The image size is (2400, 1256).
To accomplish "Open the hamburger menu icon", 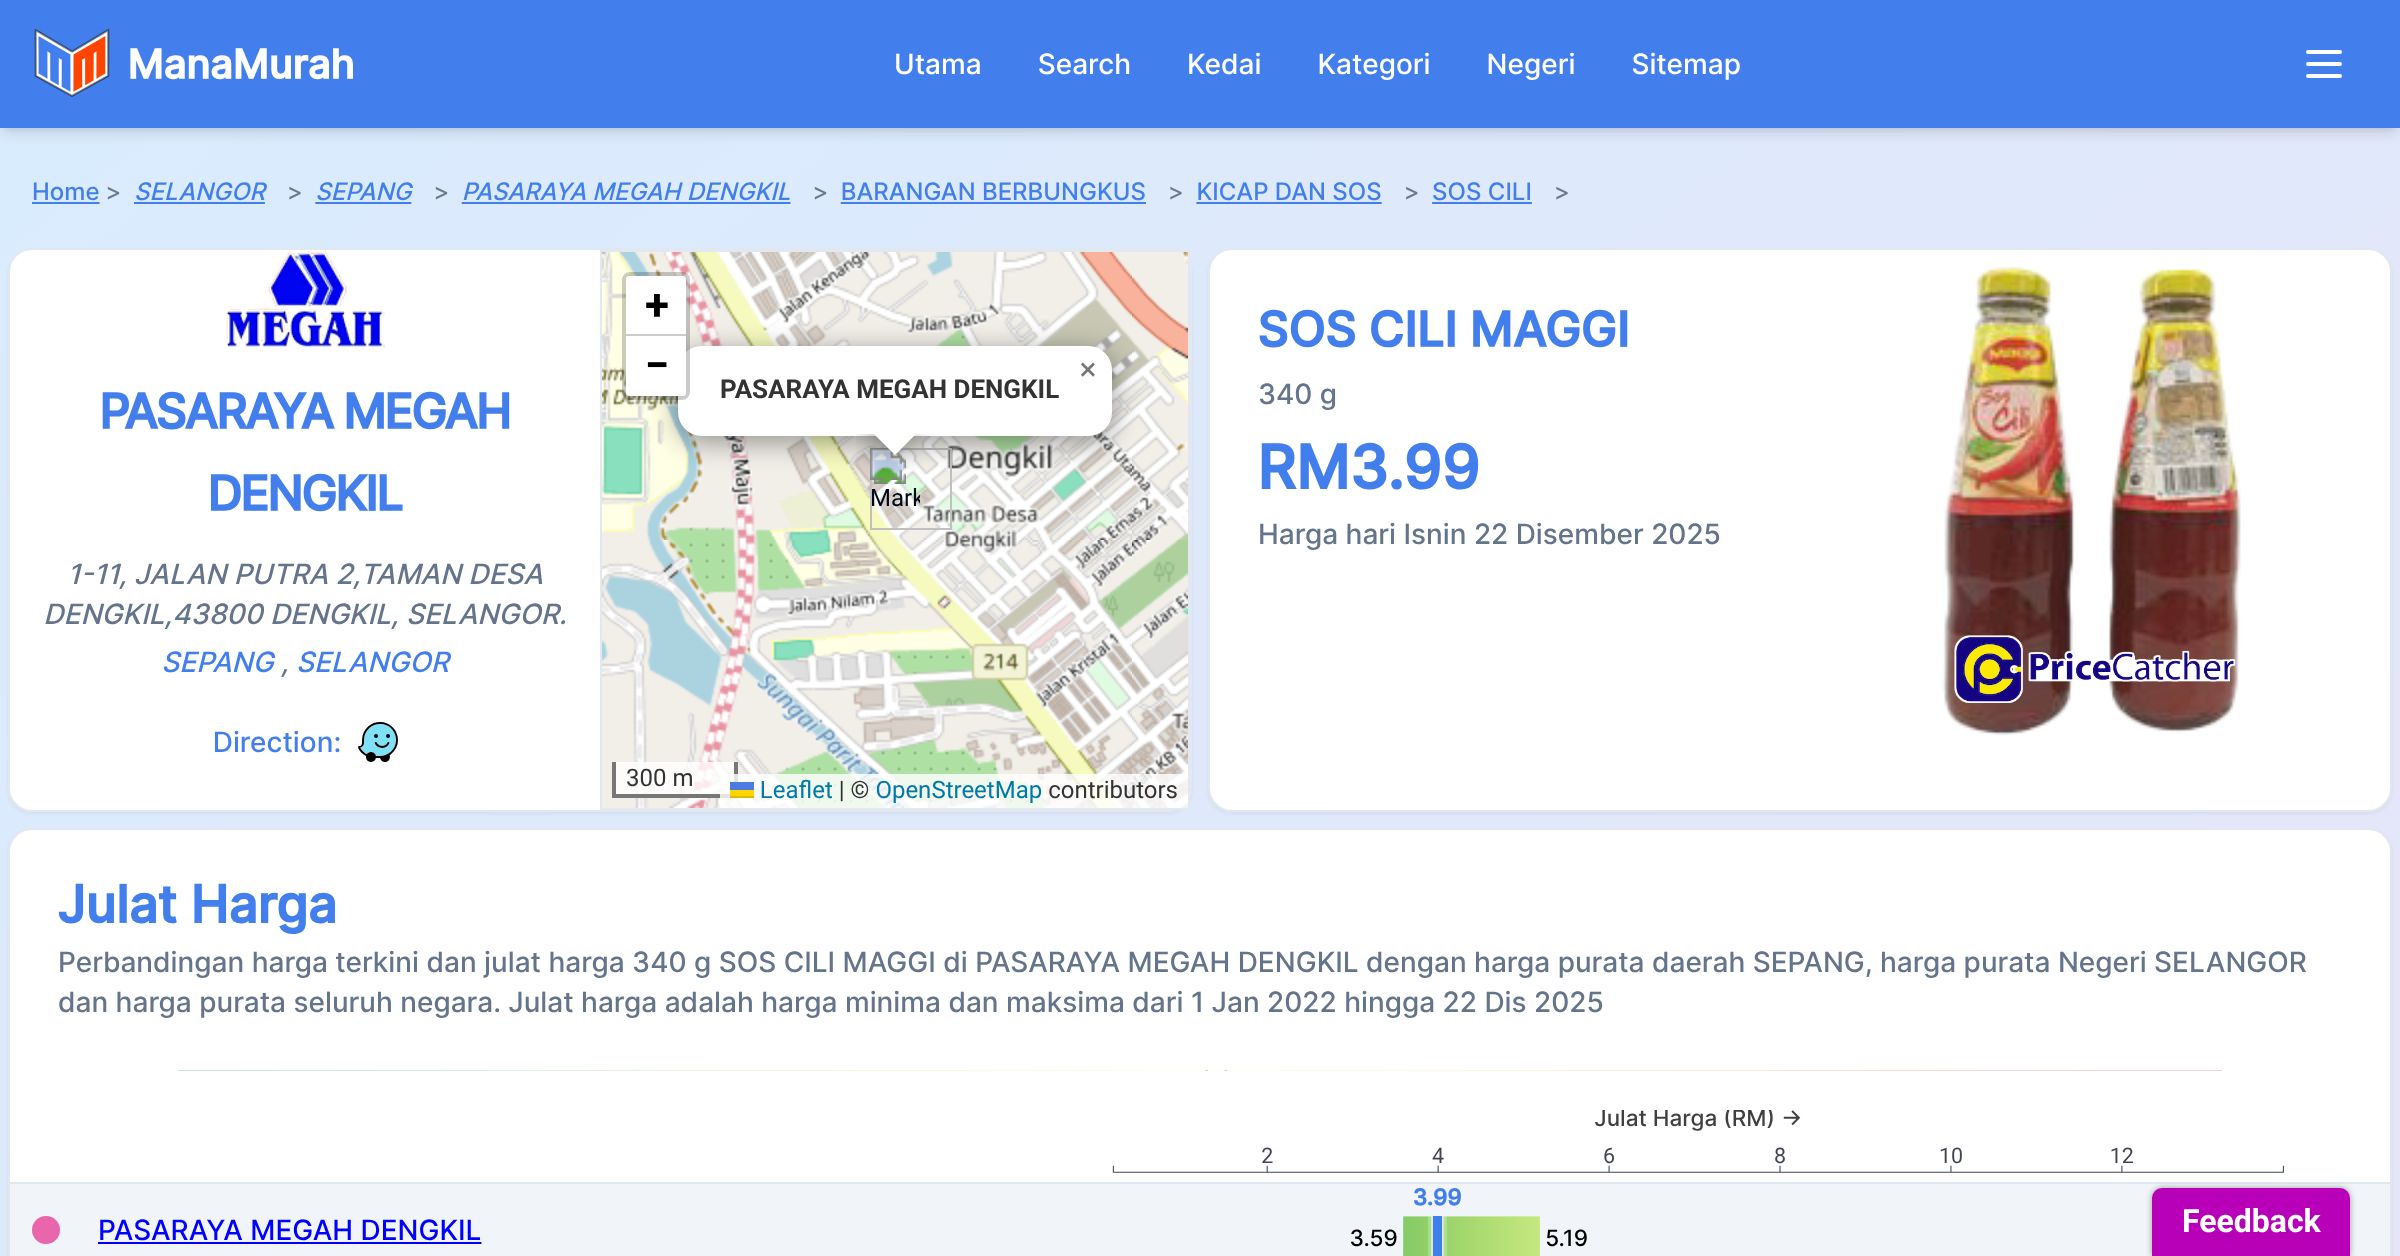I will [x=2323, y=64].
